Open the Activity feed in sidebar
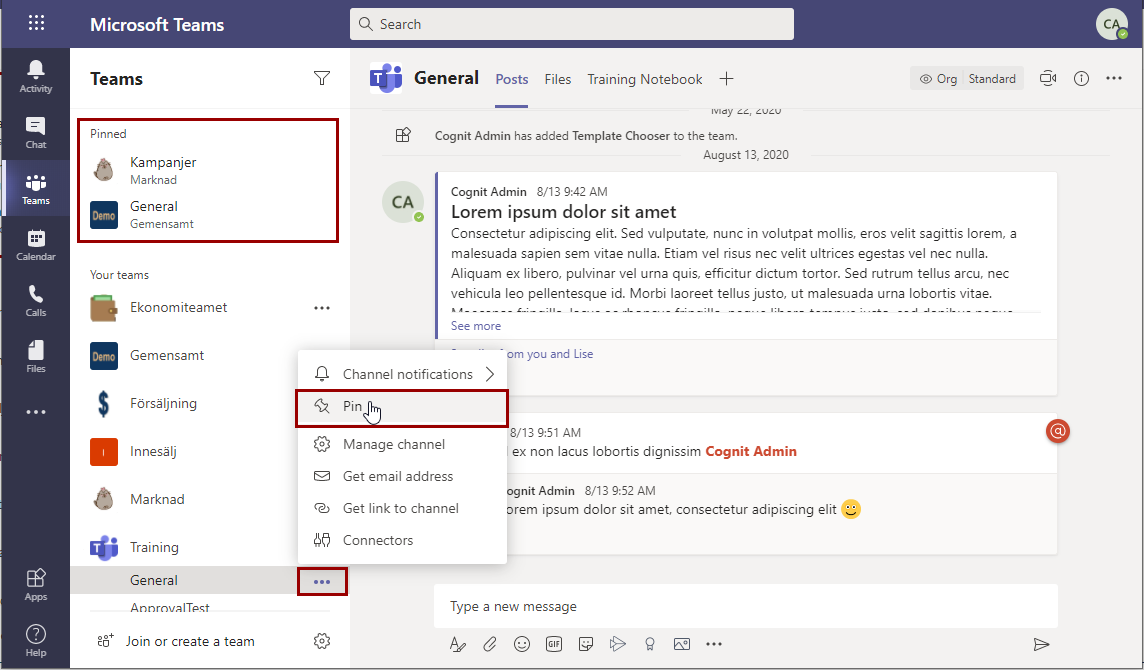Image resolution: width=1144 pixels, height=670 pixels. (36, 76)
